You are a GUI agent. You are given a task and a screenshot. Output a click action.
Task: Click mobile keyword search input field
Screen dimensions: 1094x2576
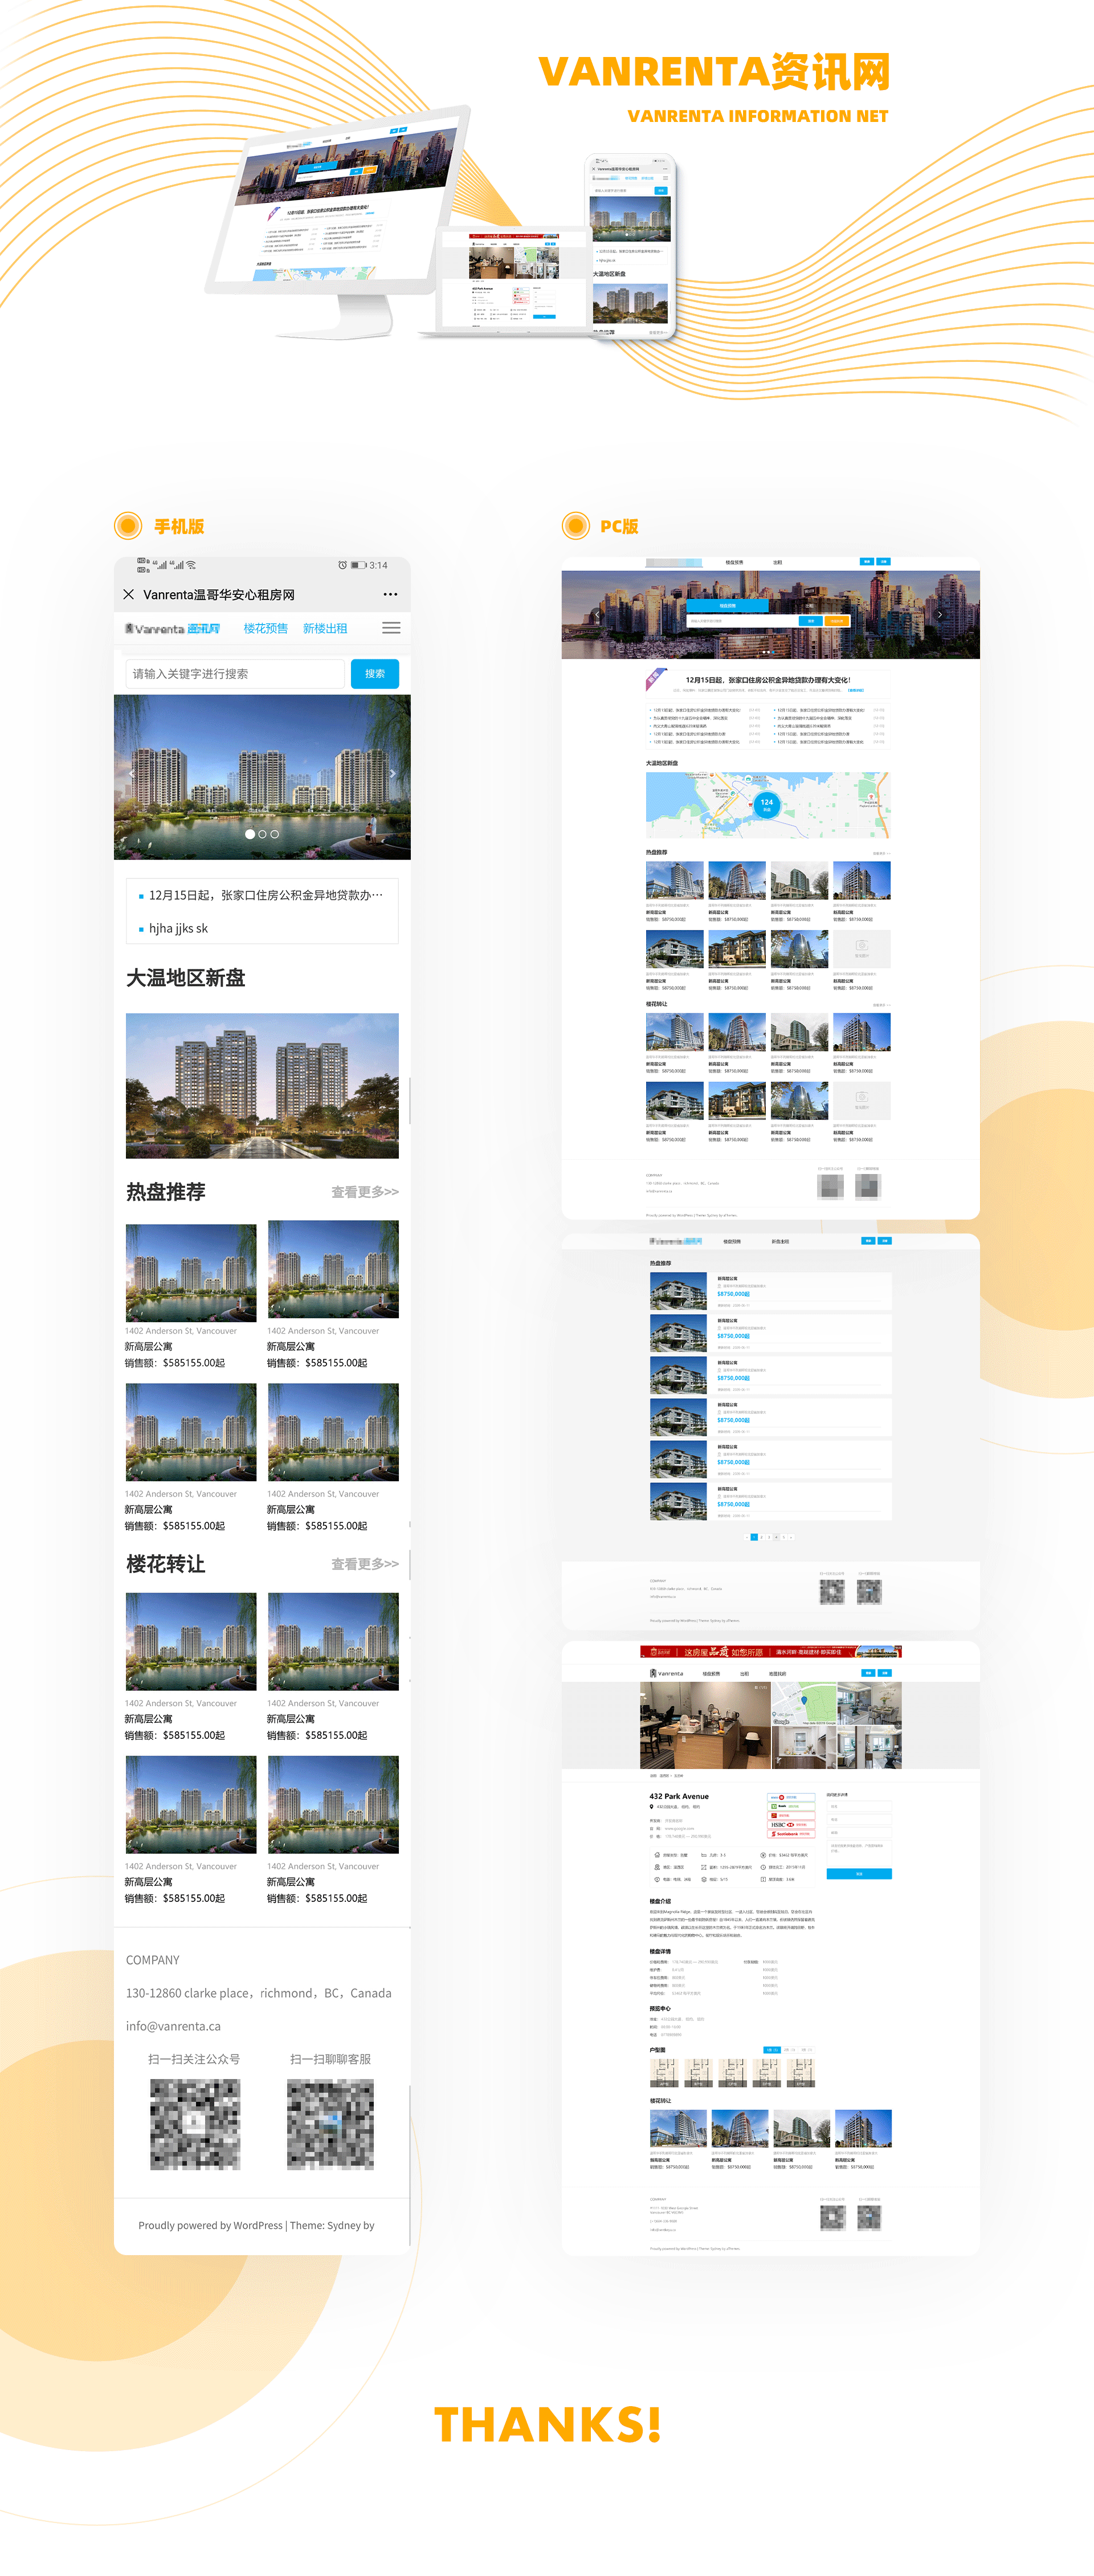(x=235, y=674)
